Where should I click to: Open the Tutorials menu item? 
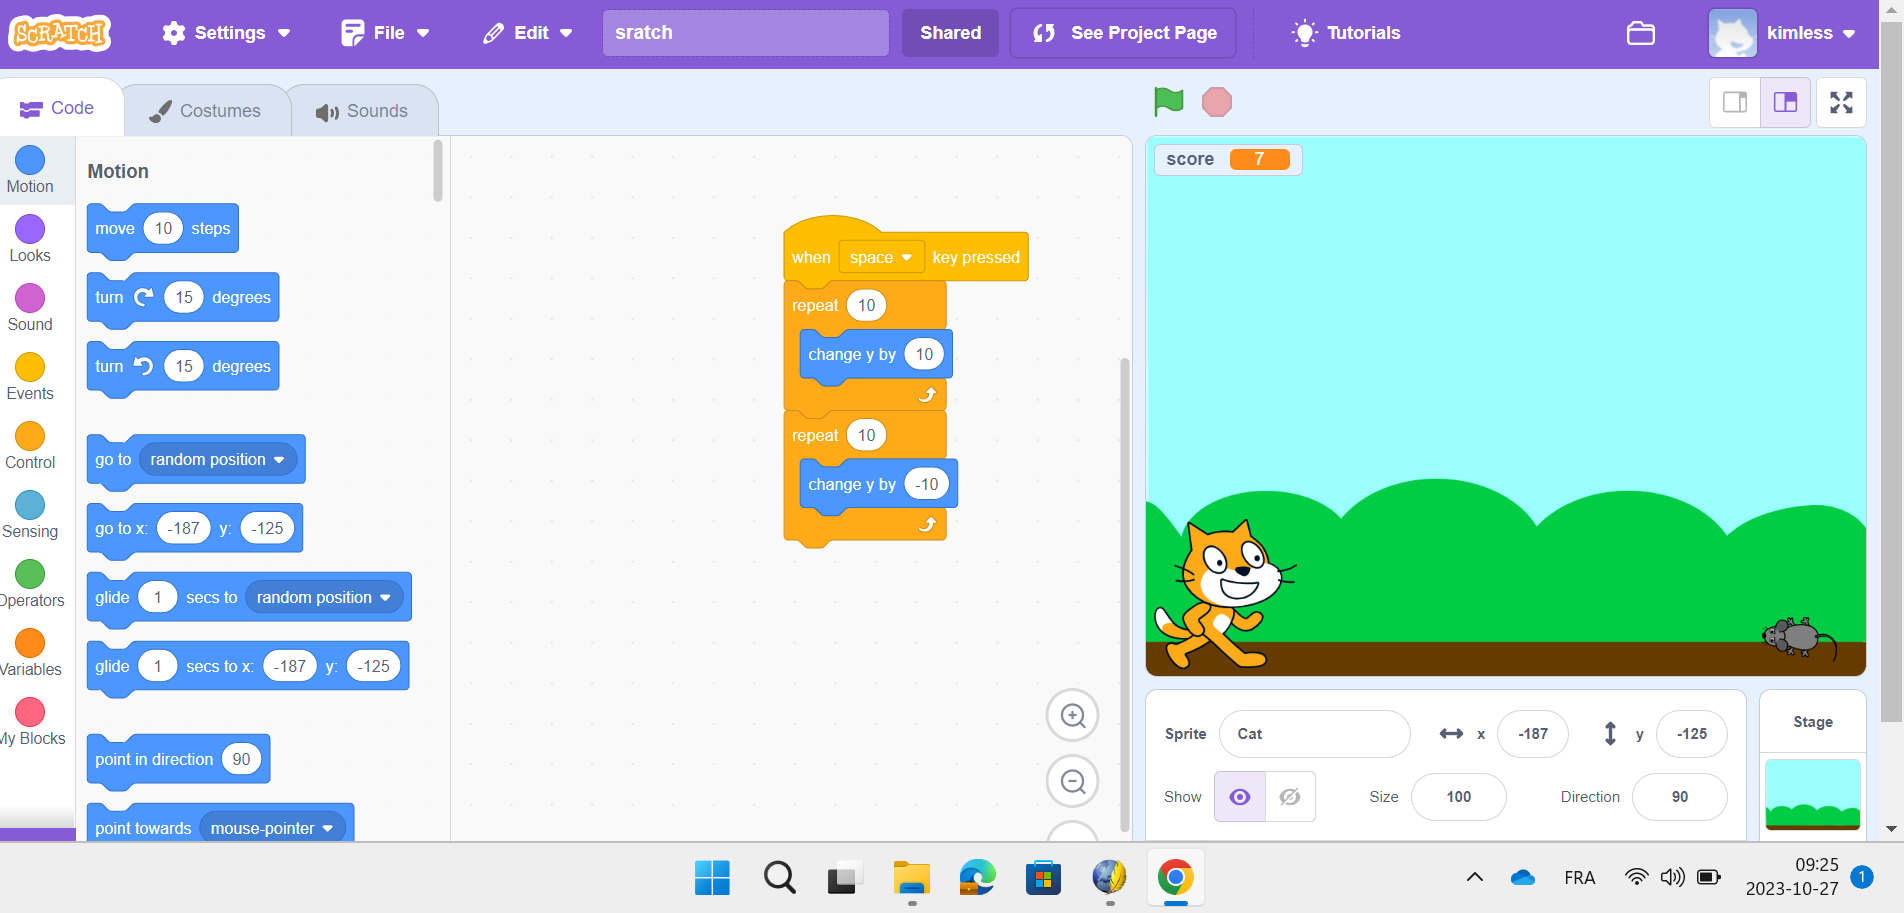(x=1346, y=33)
